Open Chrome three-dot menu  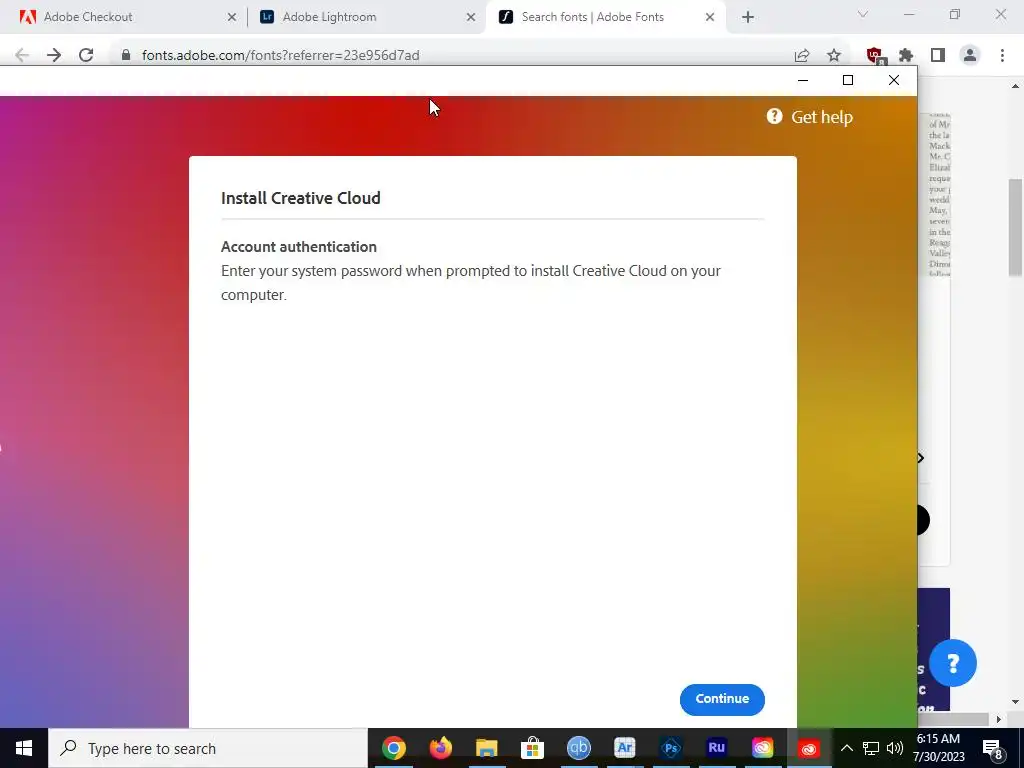click(x=1002, y=56)
